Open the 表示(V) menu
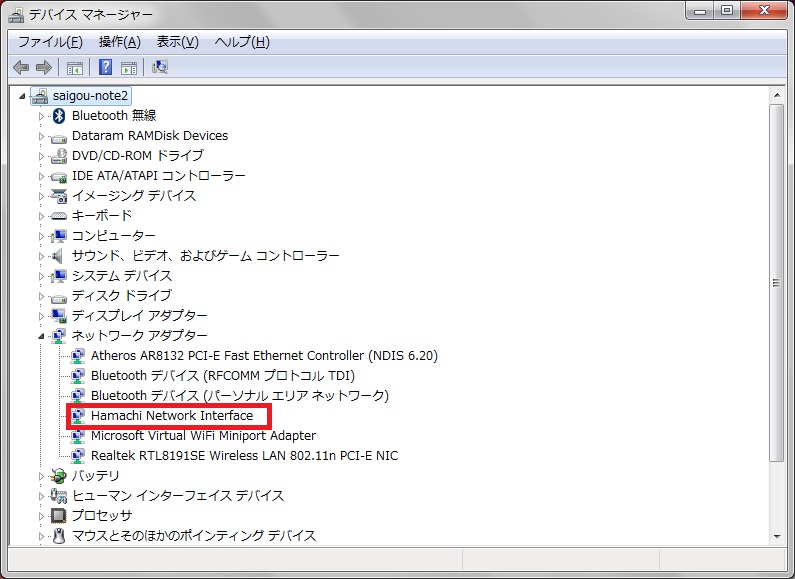Image resolution: width=795 pixels, height=579 pixels. [x=177, y=42]
